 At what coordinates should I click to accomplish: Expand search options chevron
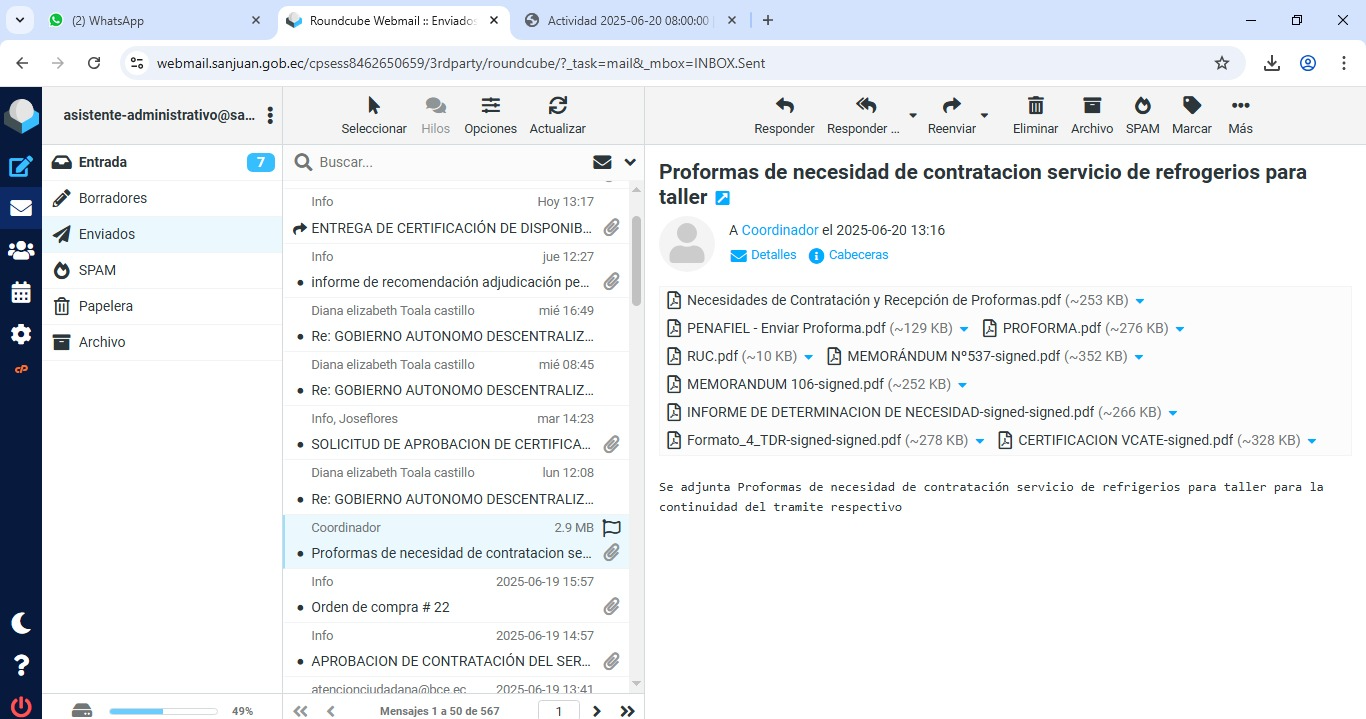pos(630,162)
